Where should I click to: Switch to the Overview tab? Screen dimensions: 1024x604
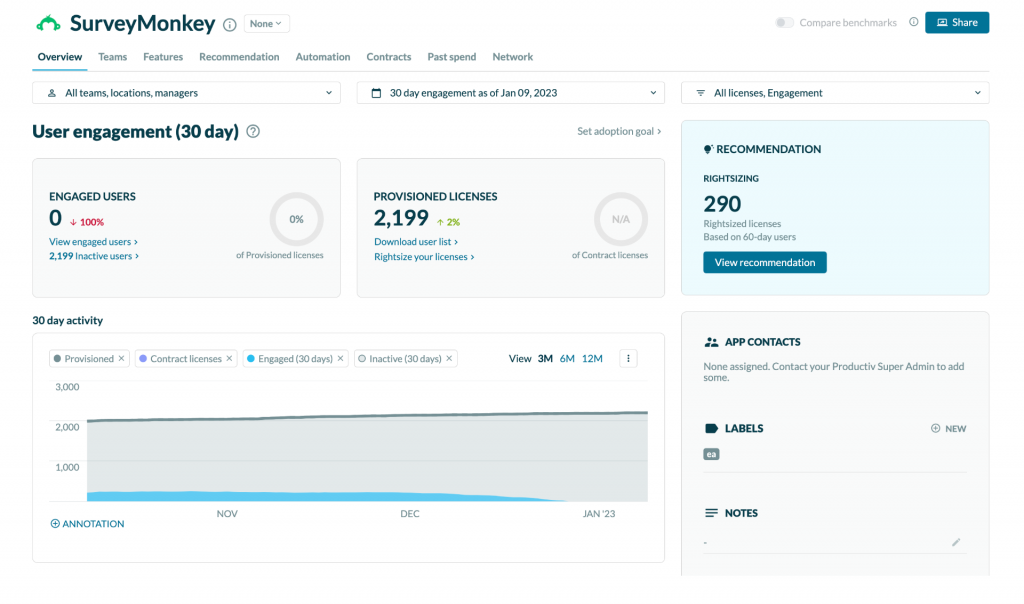pos(59,57)
